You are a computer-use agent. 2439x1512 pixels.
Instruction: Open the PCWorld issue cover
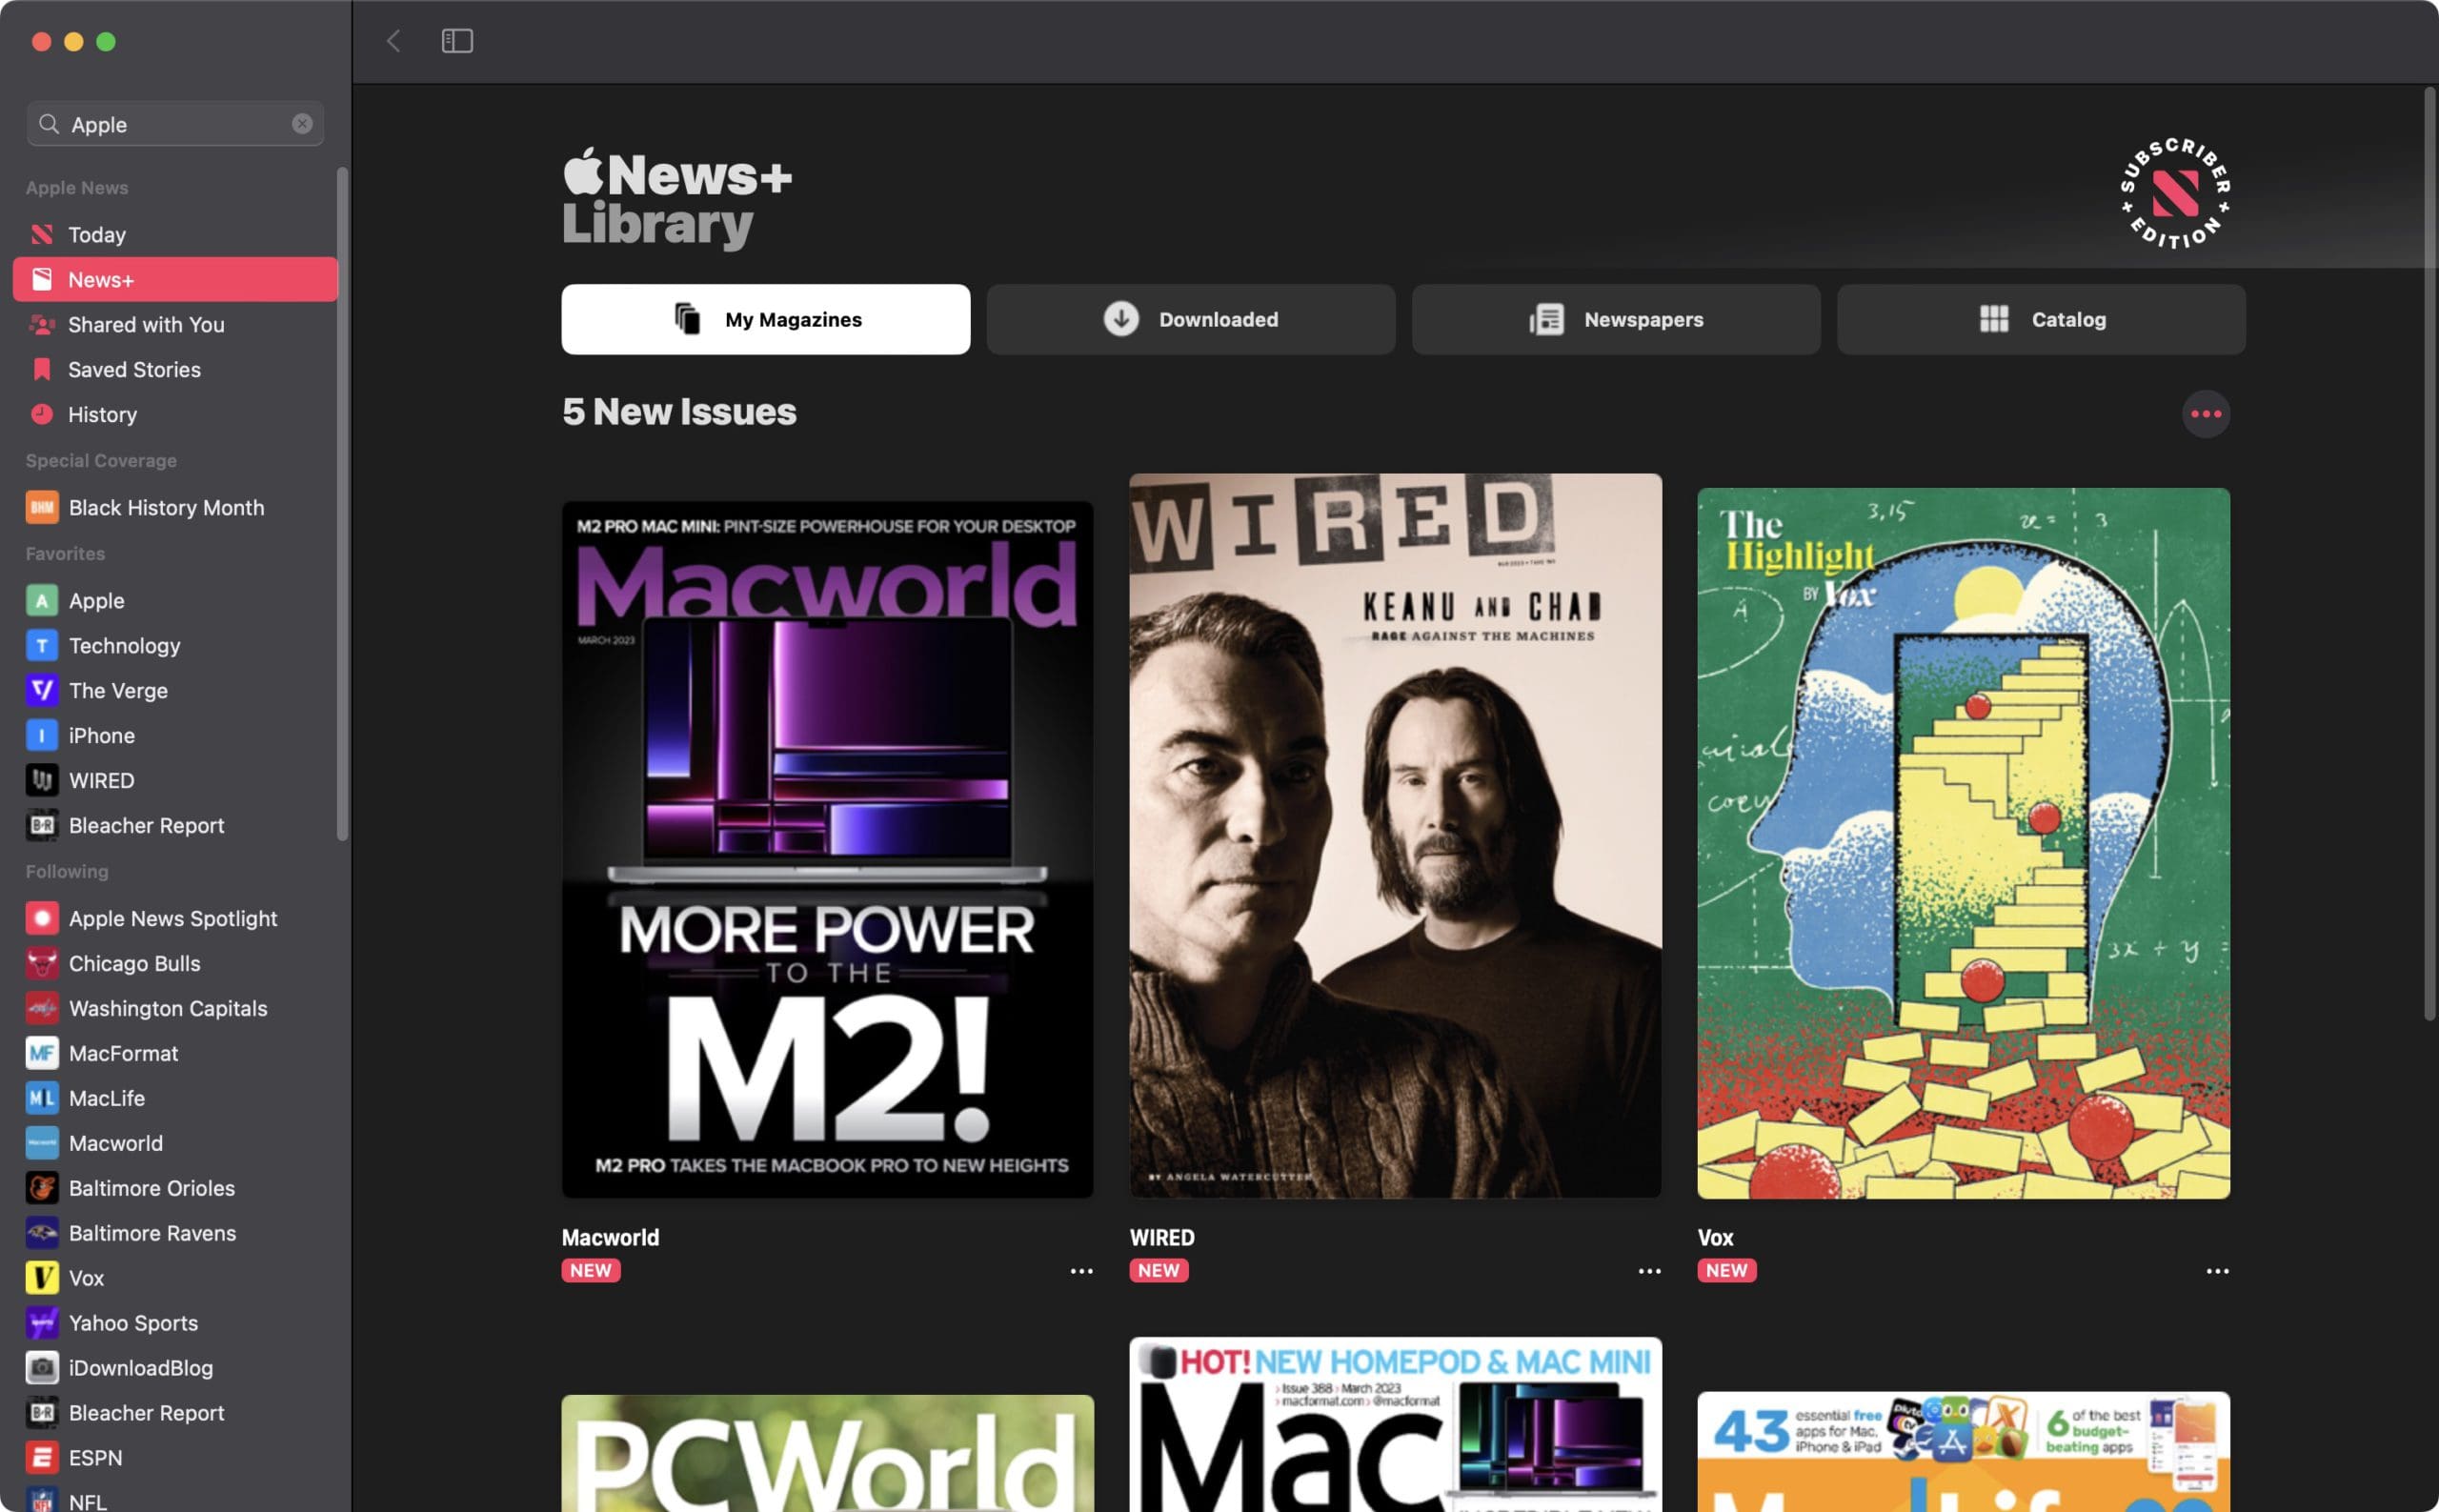coord(828,1453)
